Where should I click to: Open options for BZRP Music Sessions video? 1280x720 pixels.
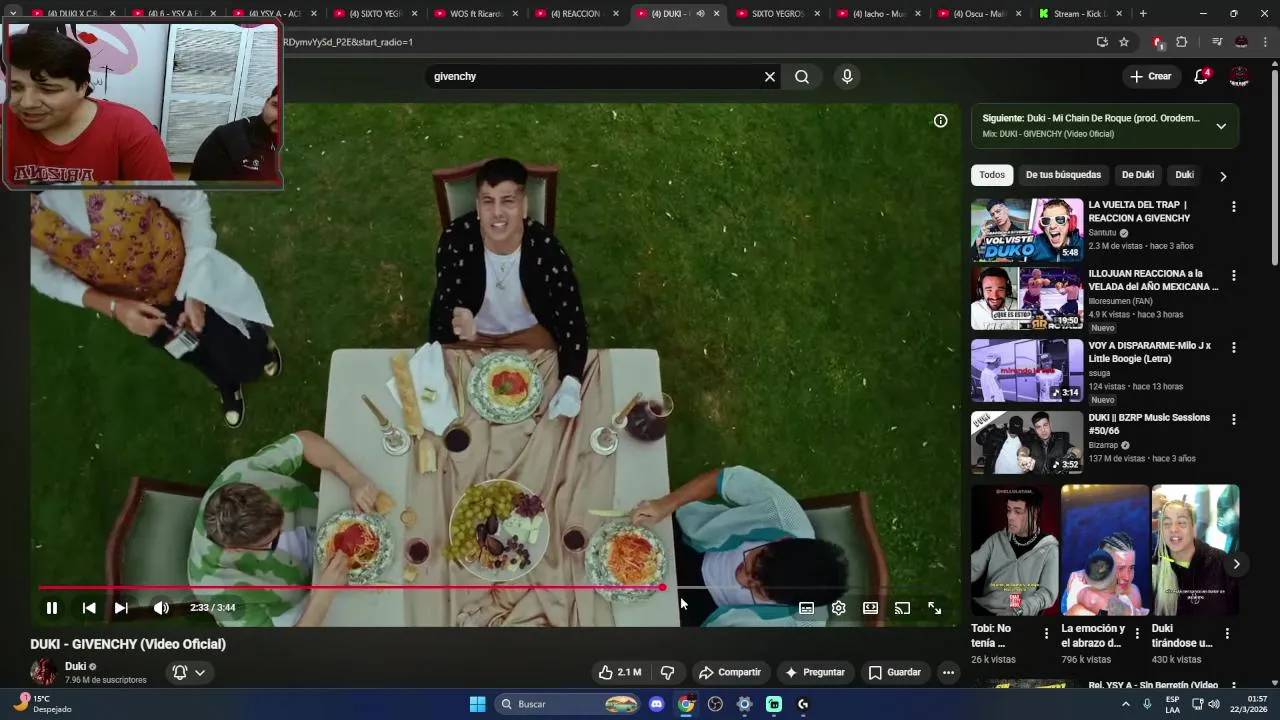click(x=1233, y=419)
